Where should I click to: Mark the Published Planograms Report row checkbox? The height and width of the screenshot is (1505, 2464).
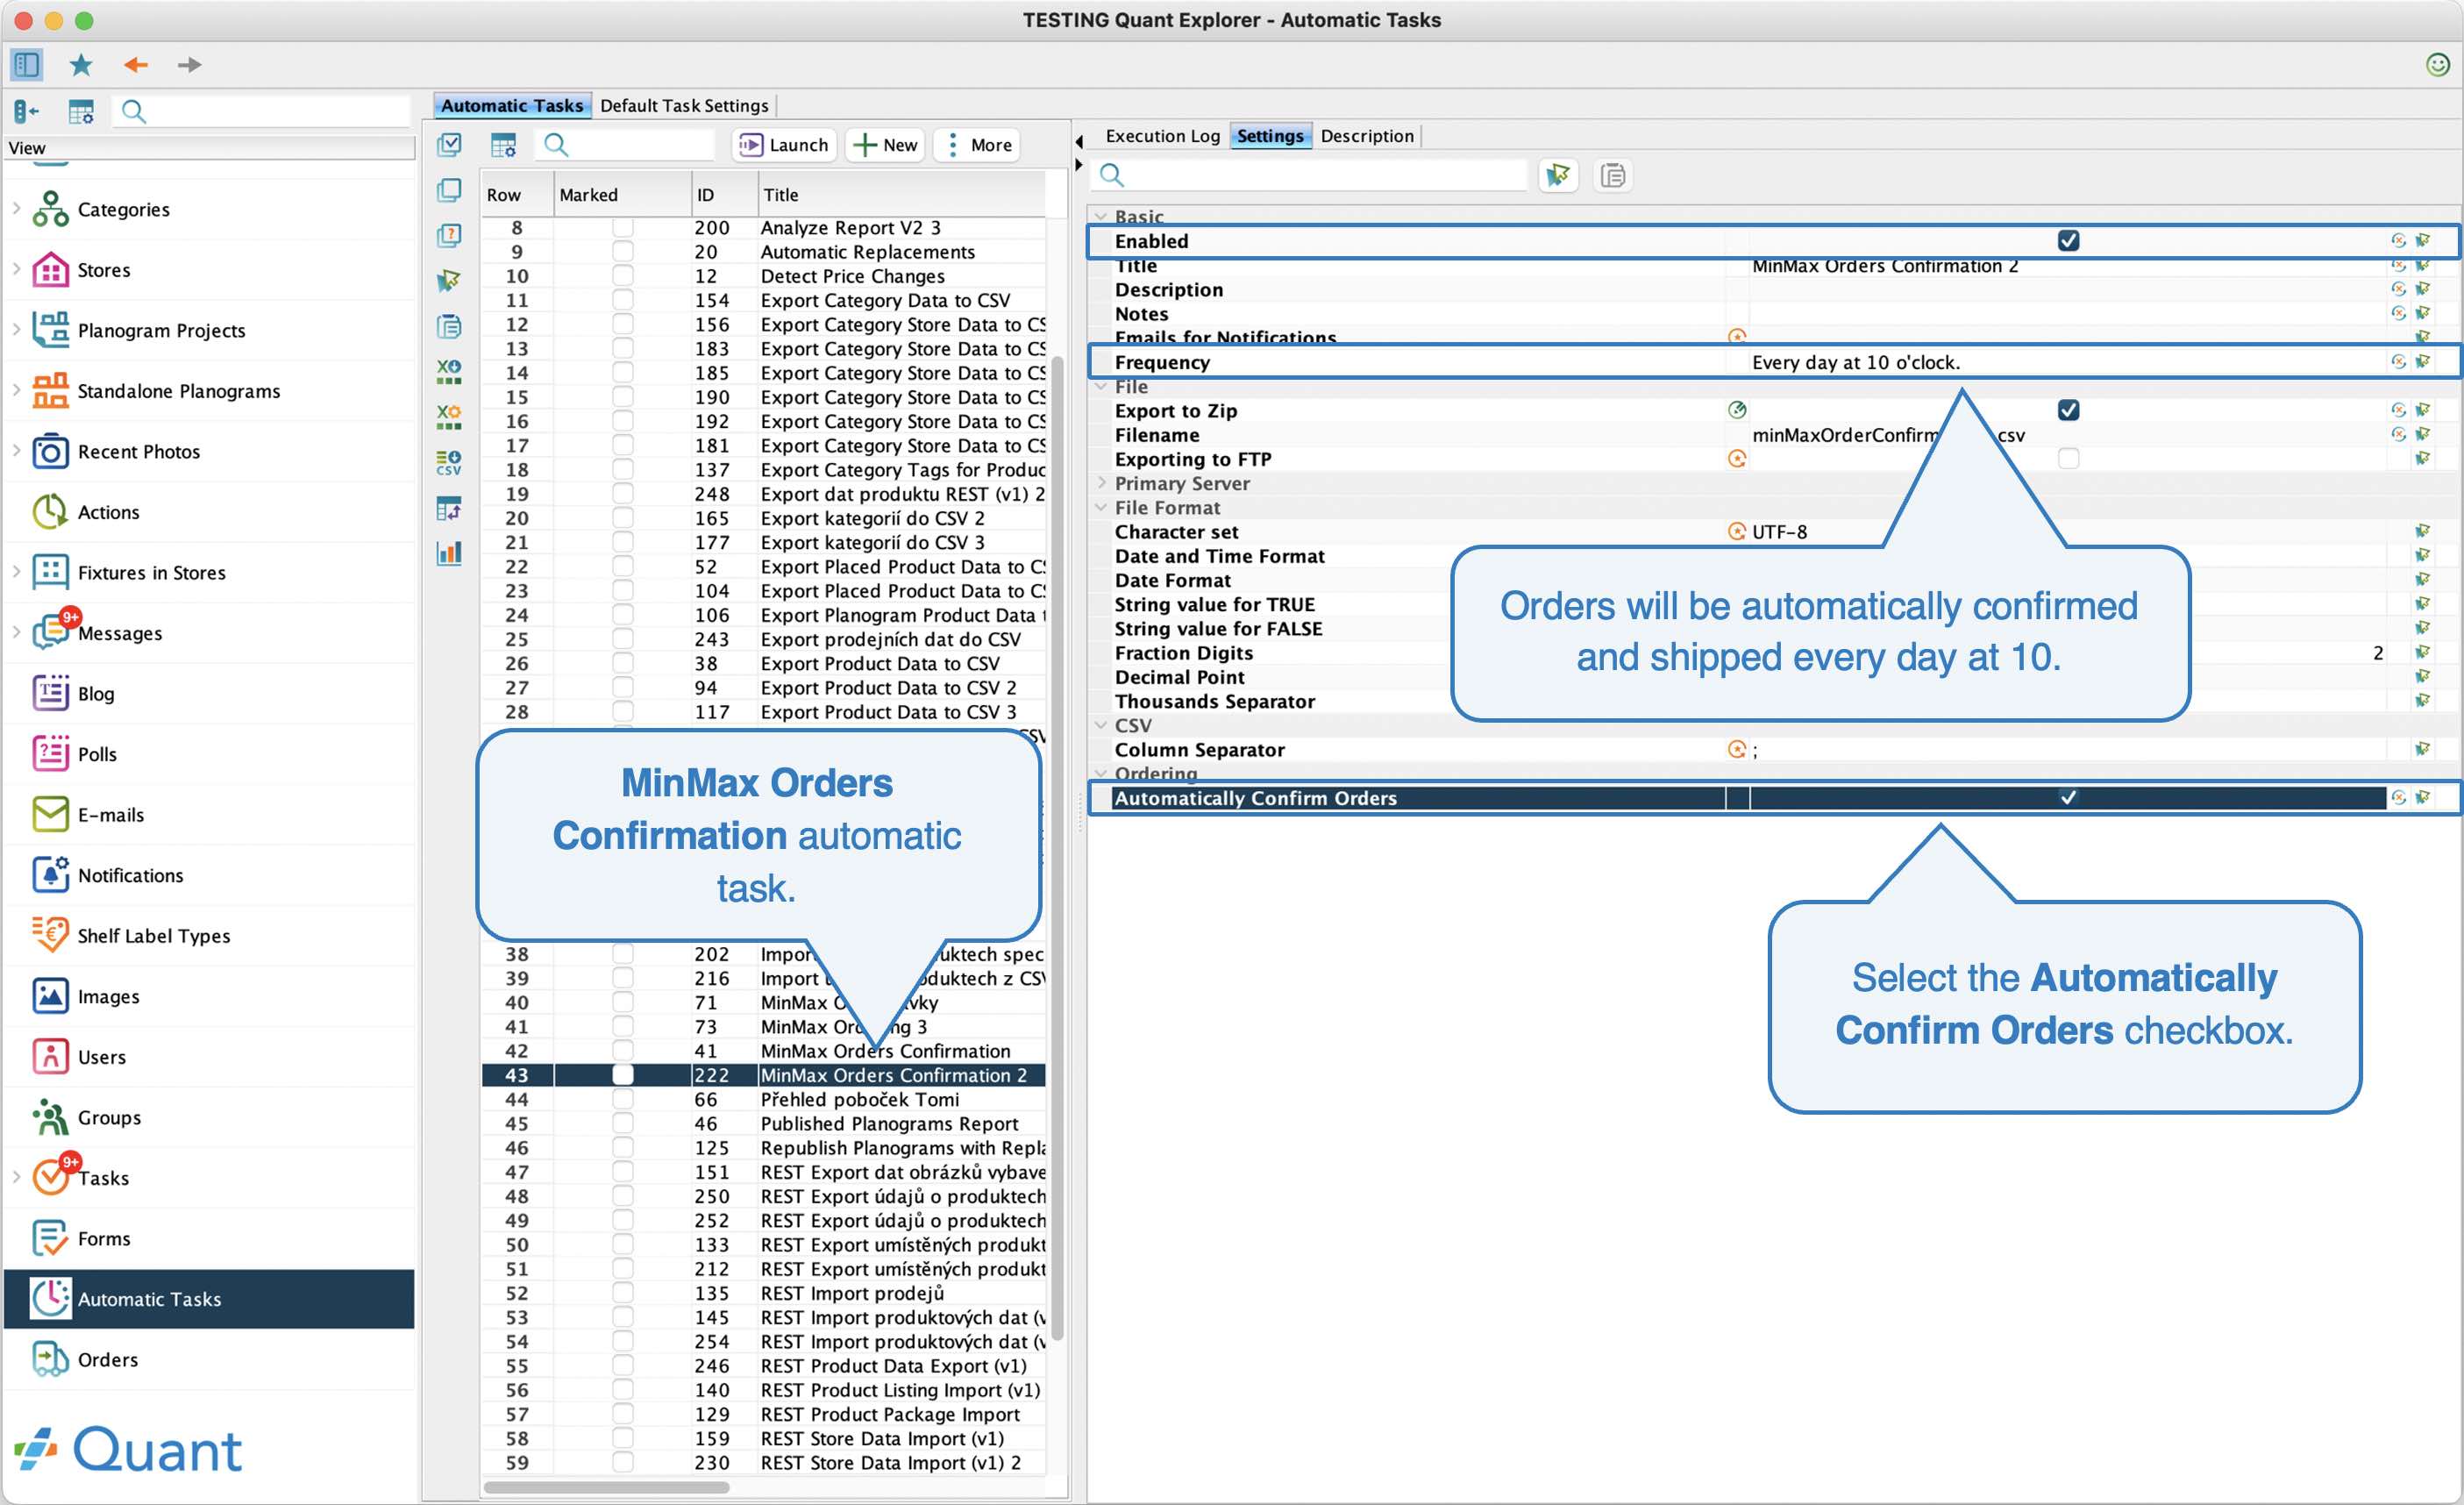pos(622,1123)
